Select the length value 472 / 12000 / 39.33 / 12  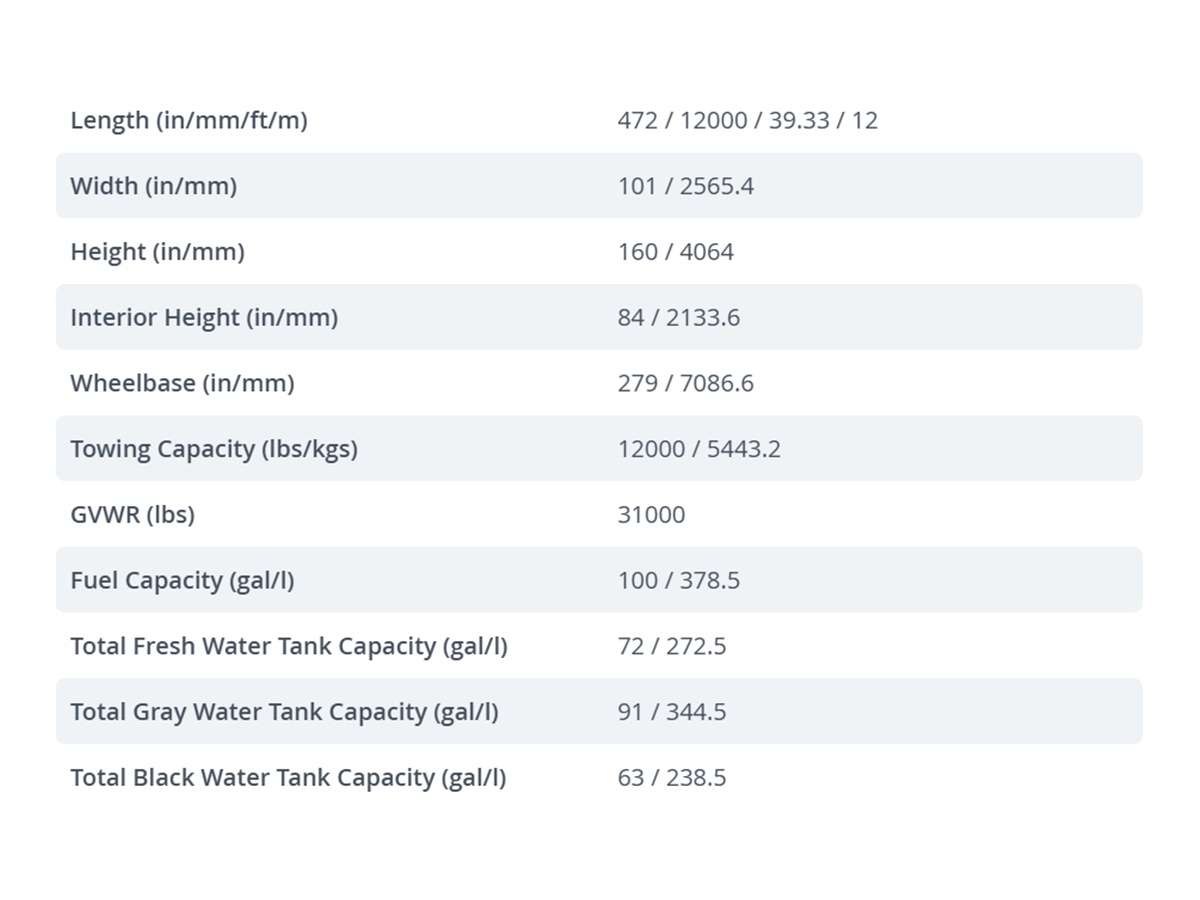pyautogui.click(x=748, y=121)
